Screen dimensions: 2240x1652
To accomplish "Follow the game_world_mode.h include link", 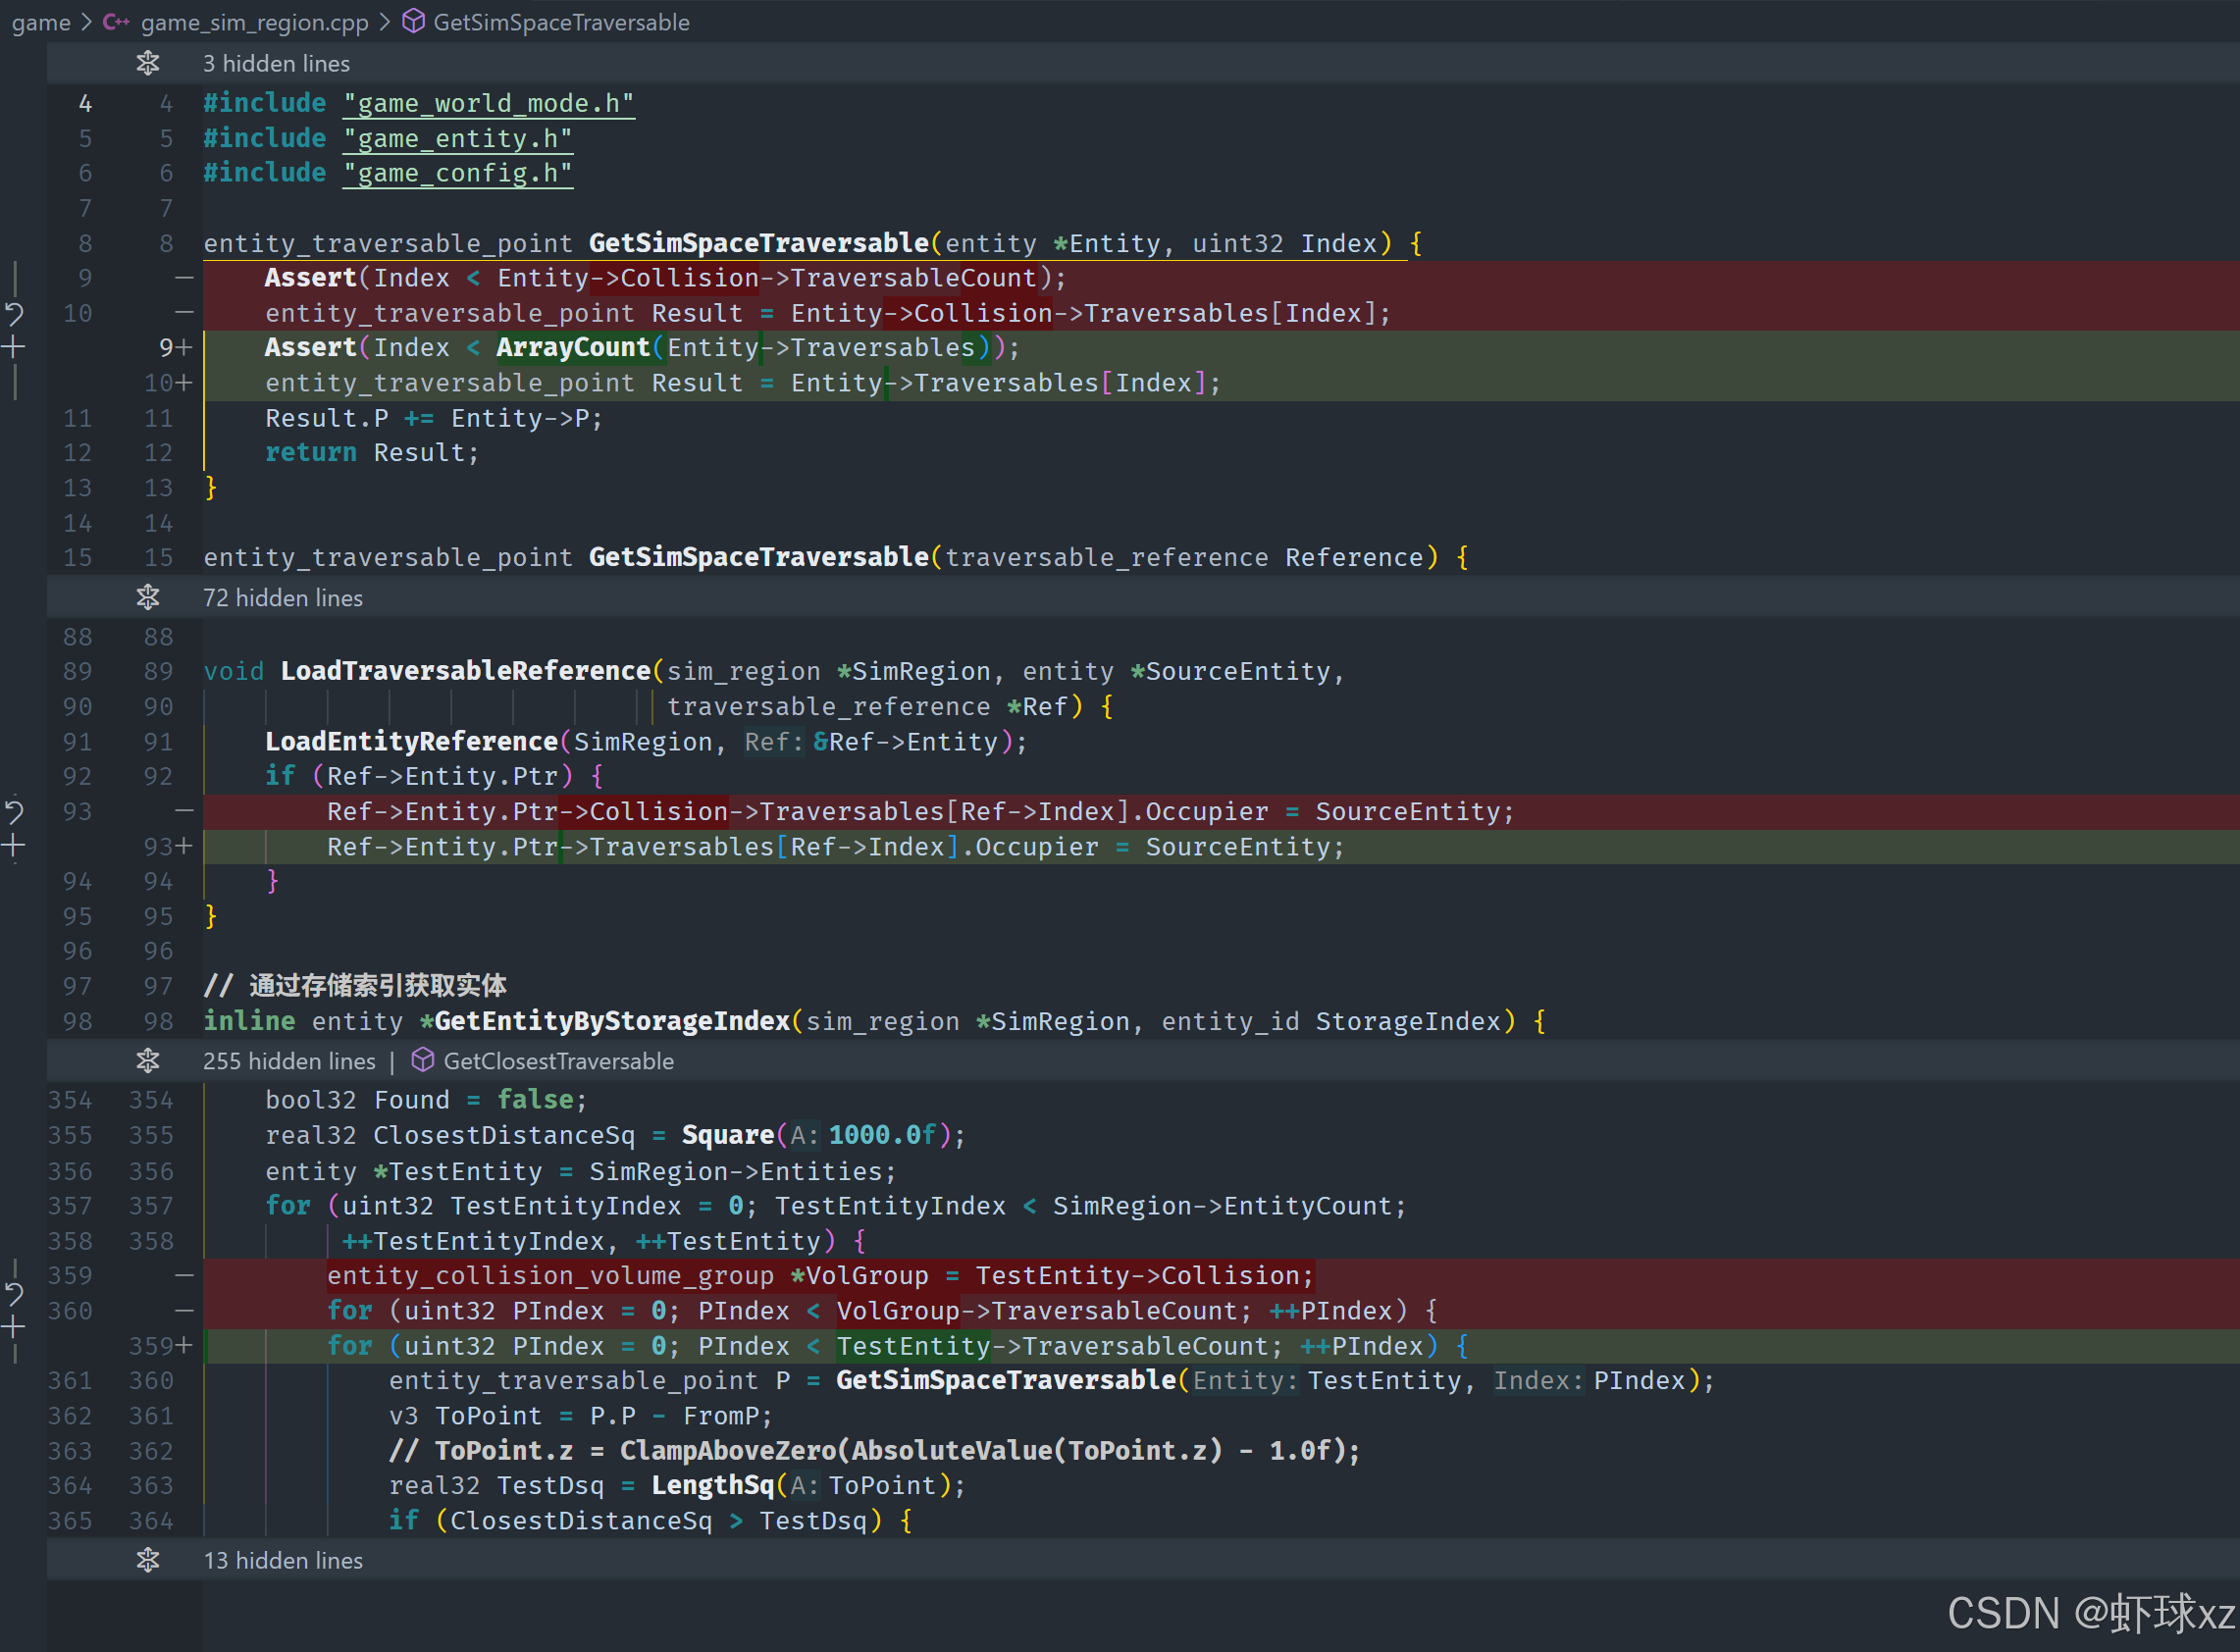I will point(489,103).
